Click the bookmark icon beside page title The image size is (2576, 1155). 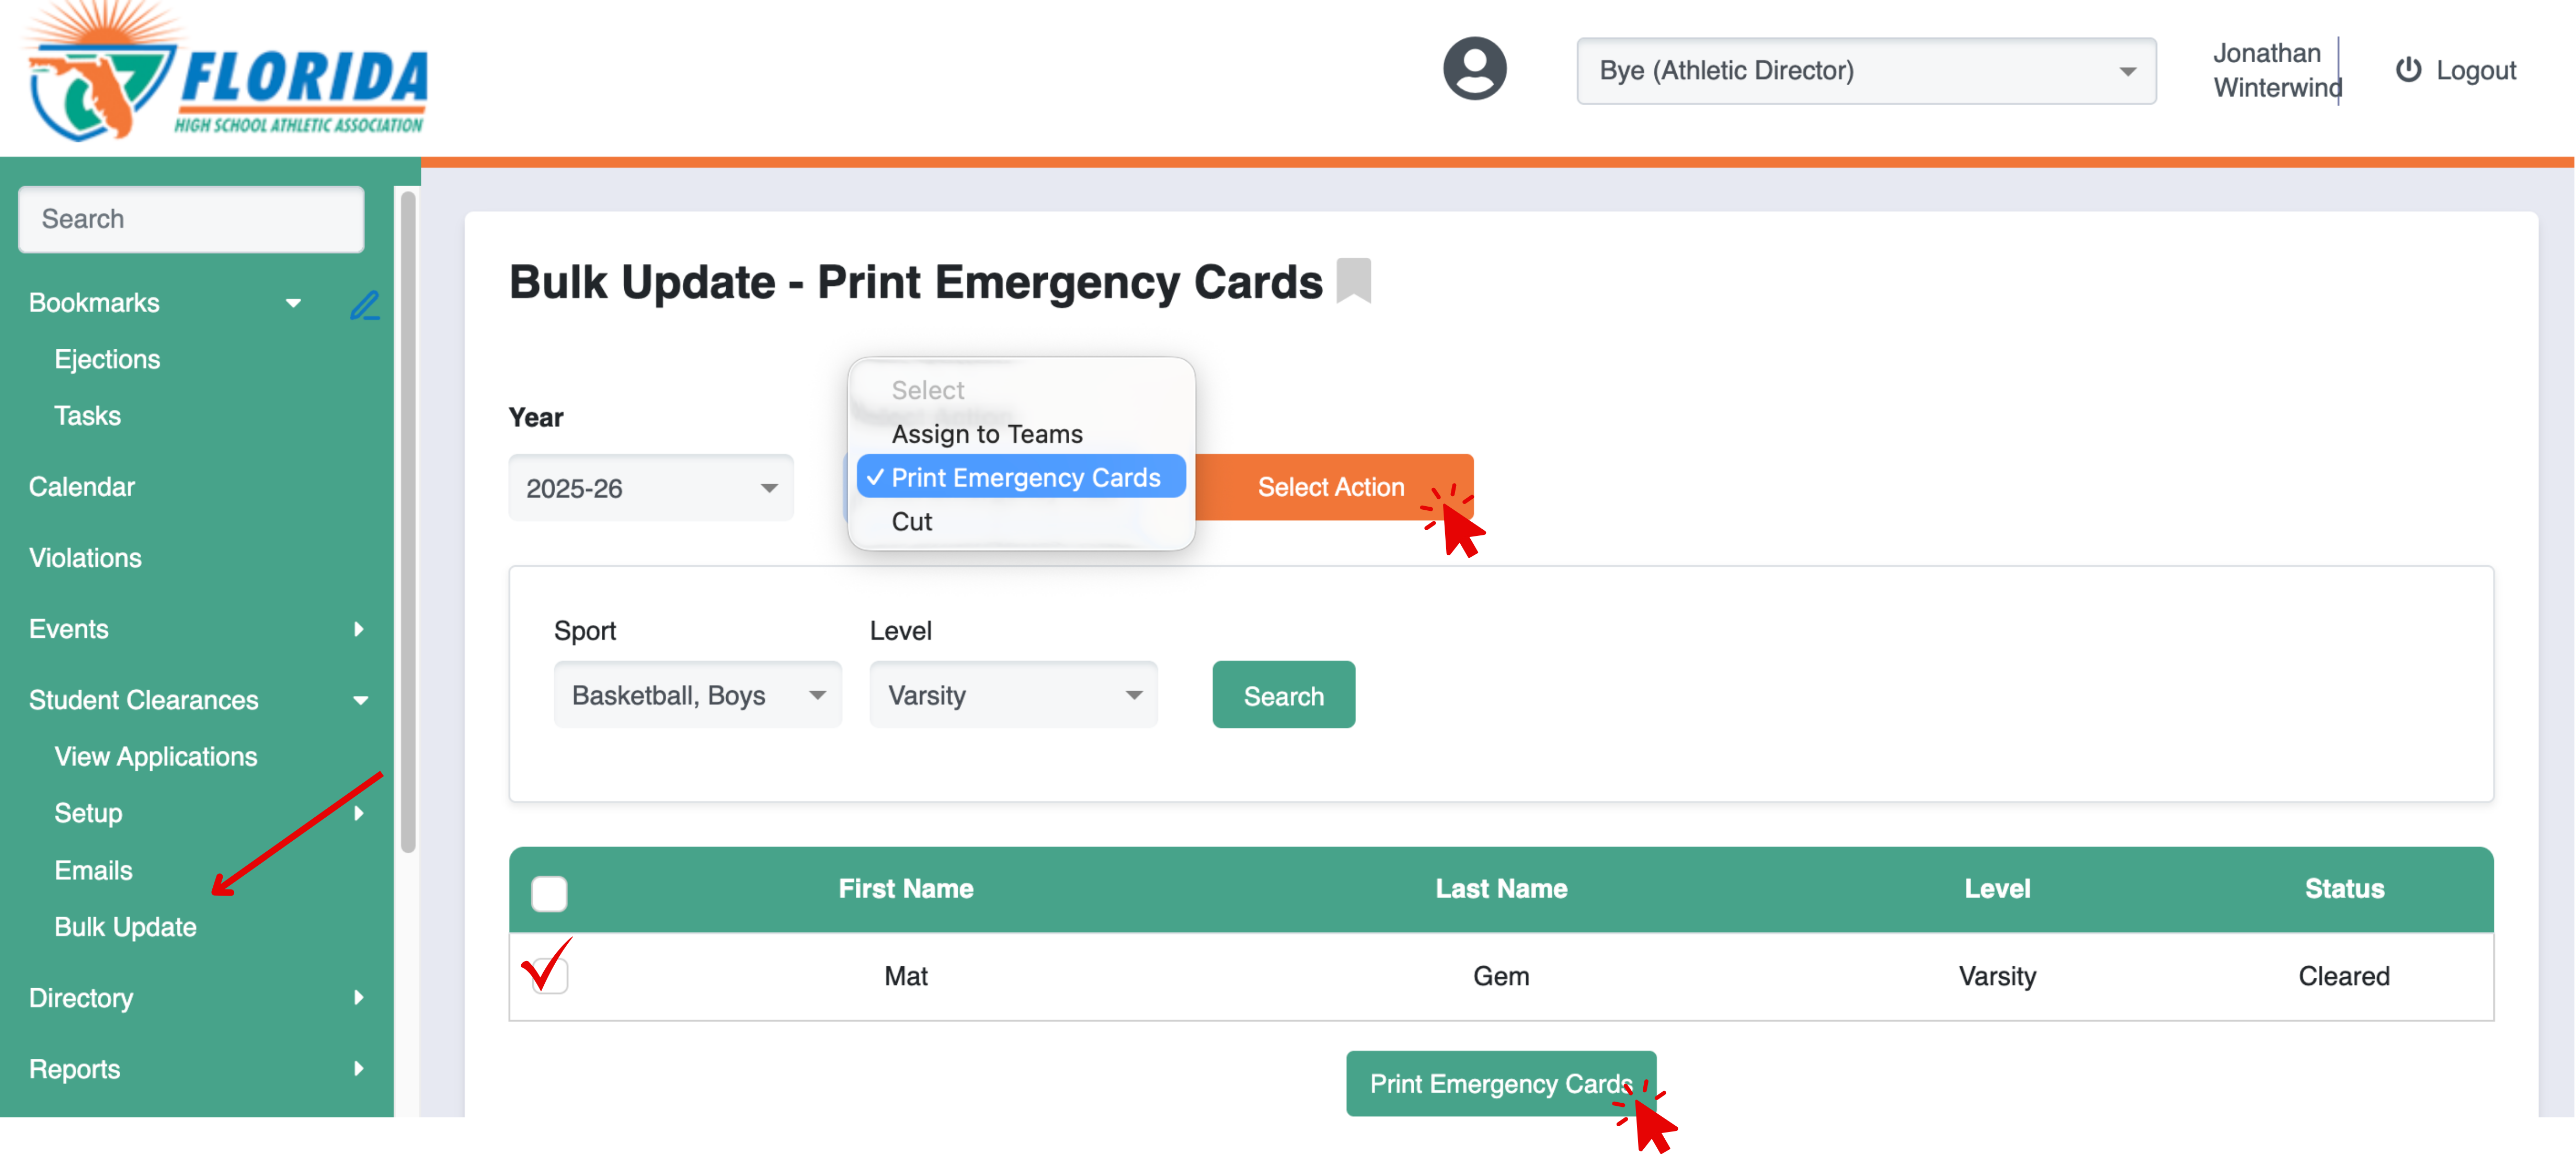tap(1354, 281)
